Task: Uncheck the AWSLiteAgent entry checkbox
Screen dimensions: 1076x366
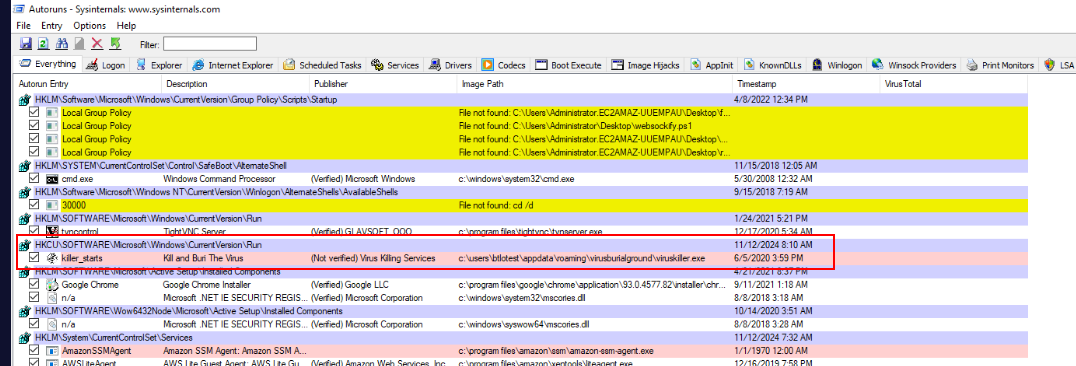Action: tap(34, 363)
